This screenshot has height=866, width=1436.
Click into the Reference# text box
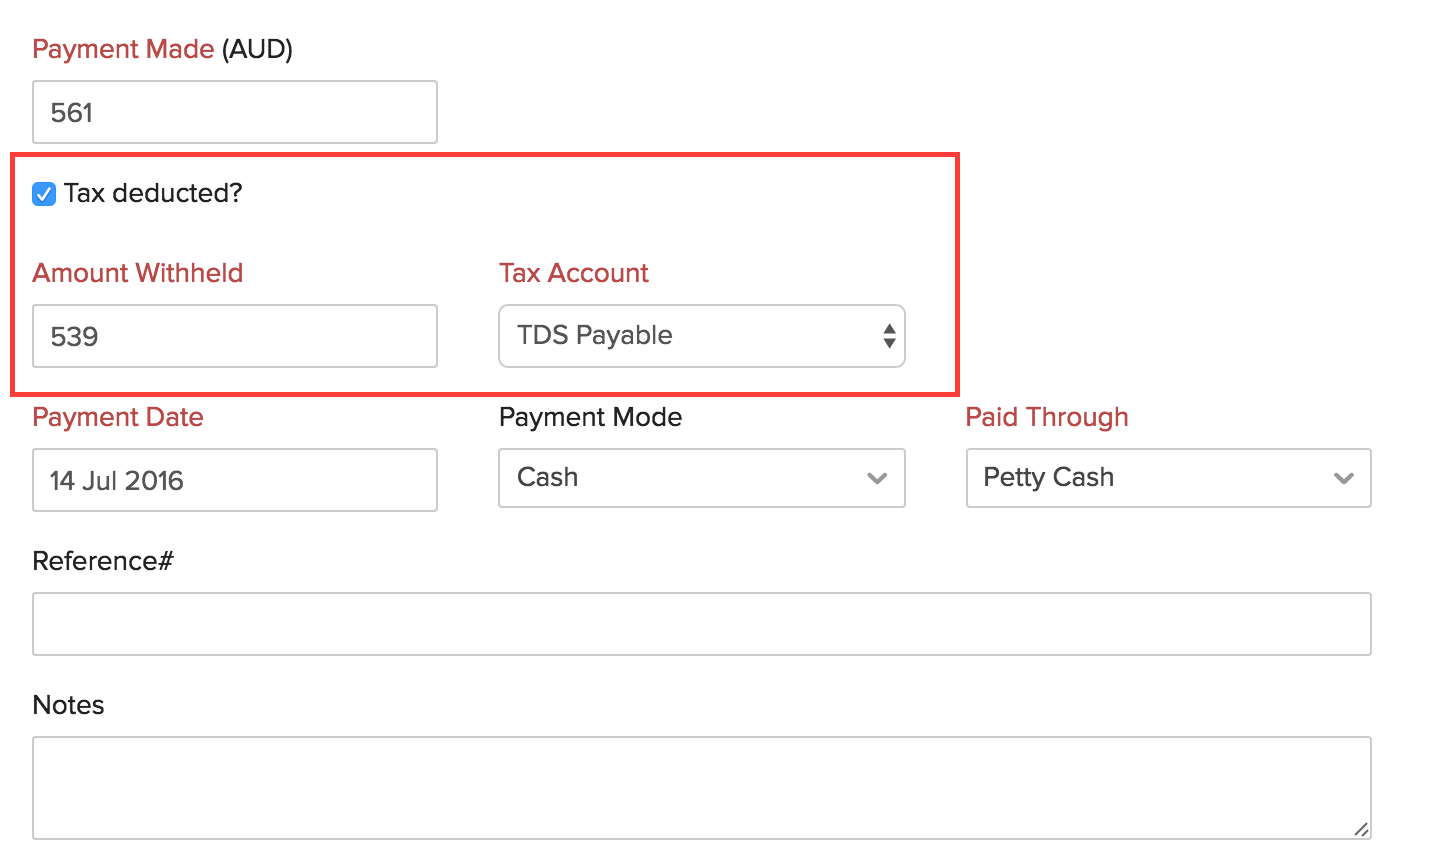click(701, 624)
